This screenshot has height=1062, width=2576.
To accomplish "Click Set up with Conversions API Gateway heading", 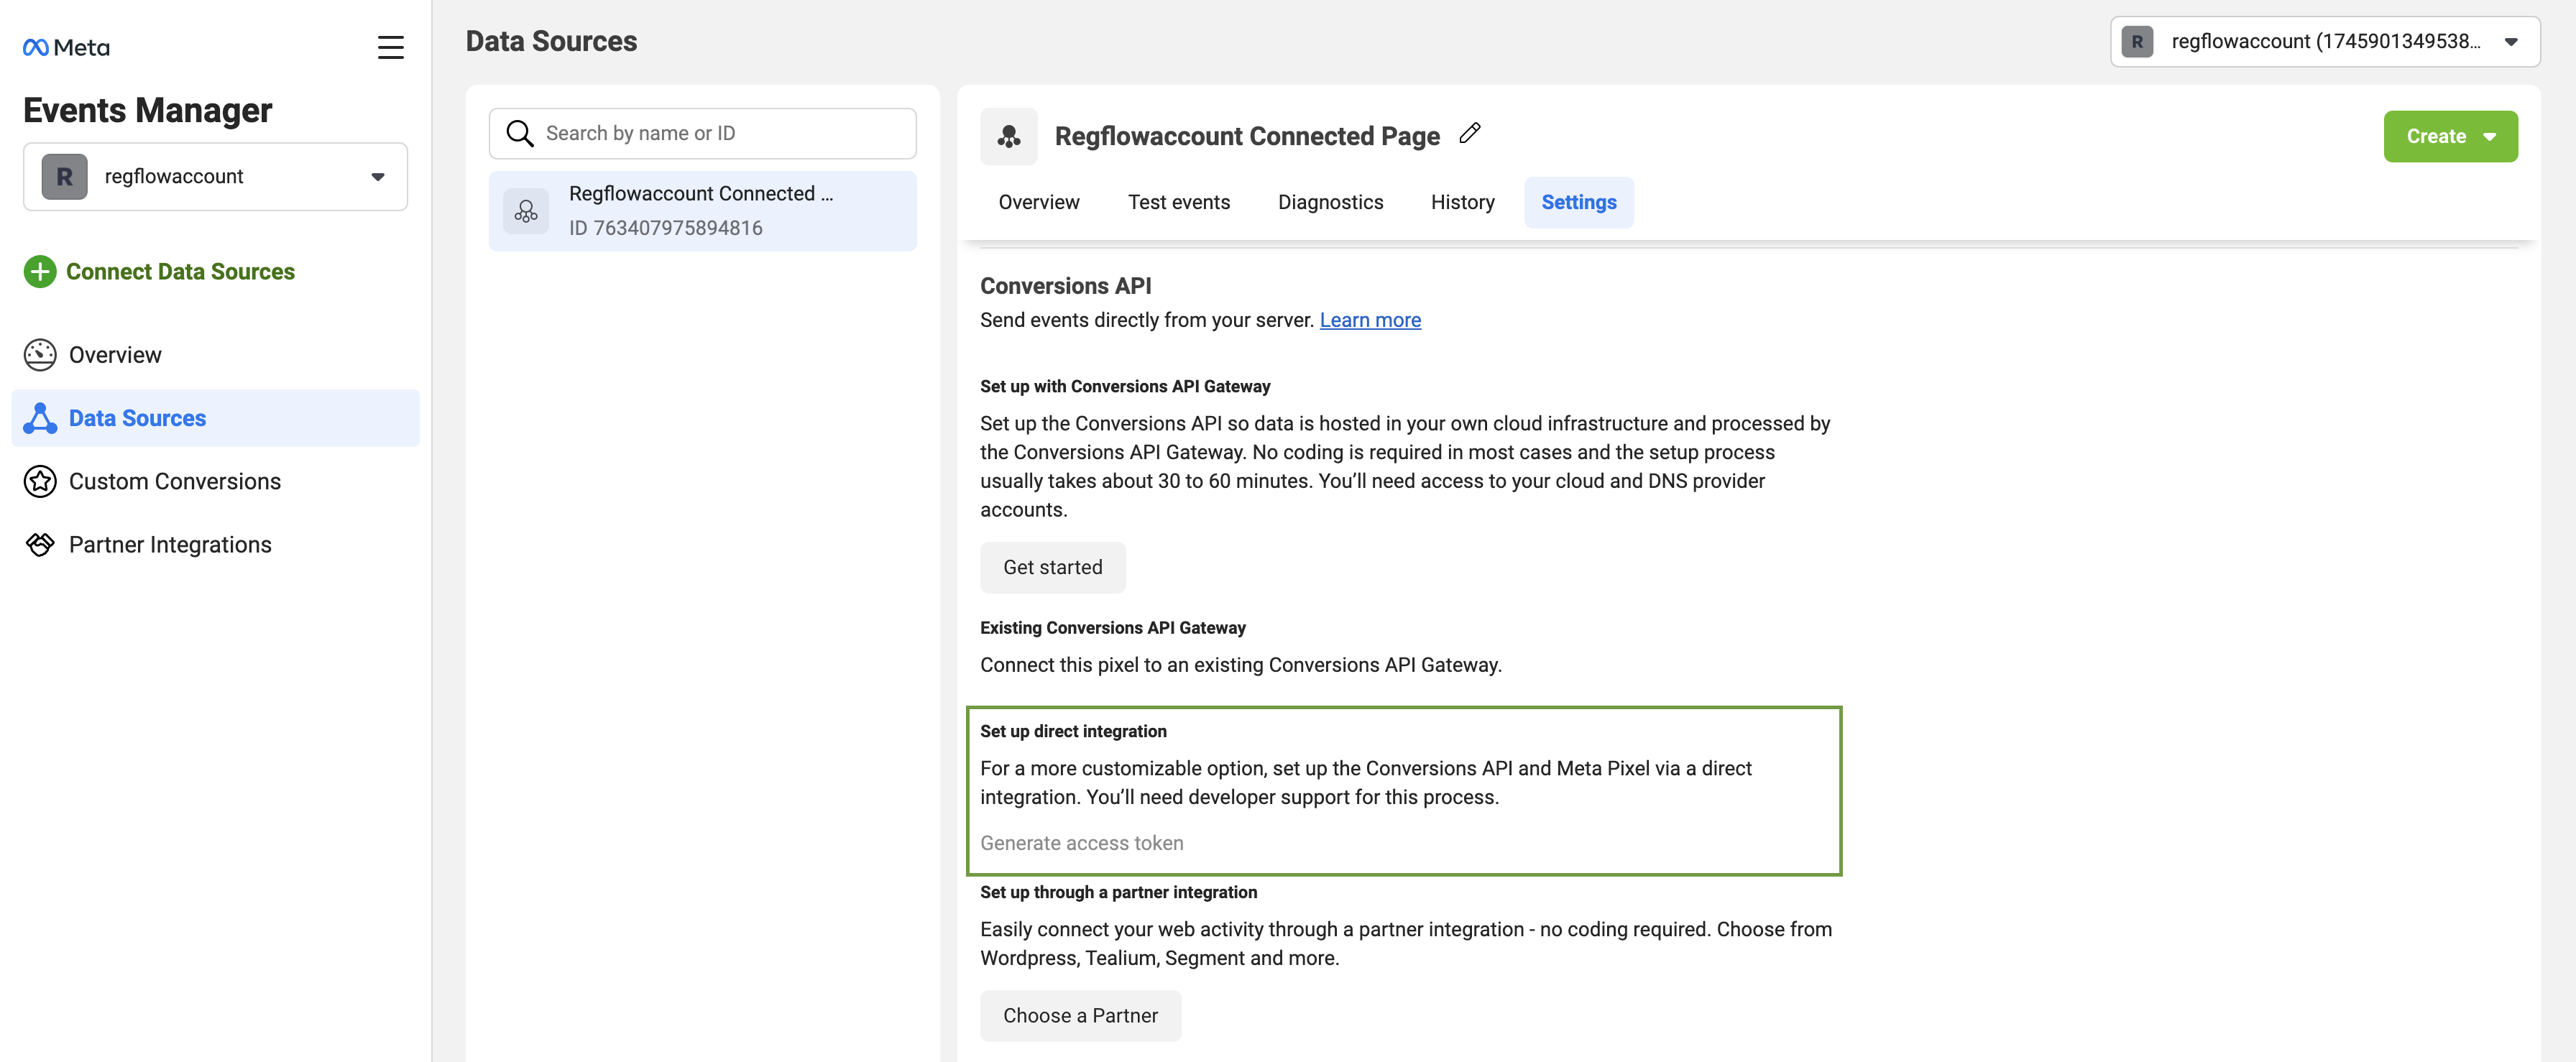I will pyautogui.click(x=1125, y=386).
